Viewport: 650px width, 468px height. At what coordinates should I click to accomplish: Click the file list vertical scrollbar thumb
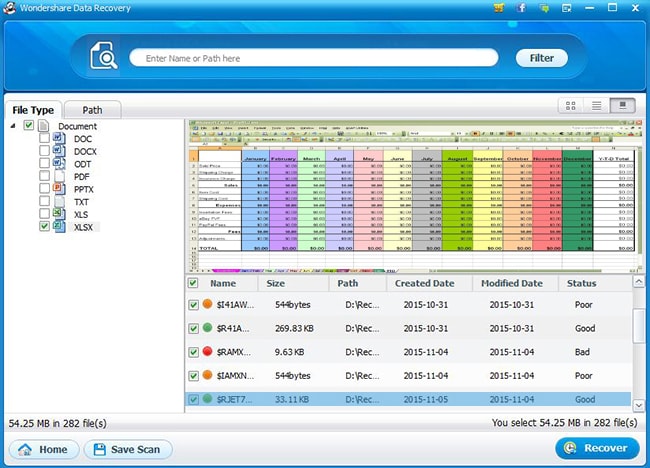point(639,326)
